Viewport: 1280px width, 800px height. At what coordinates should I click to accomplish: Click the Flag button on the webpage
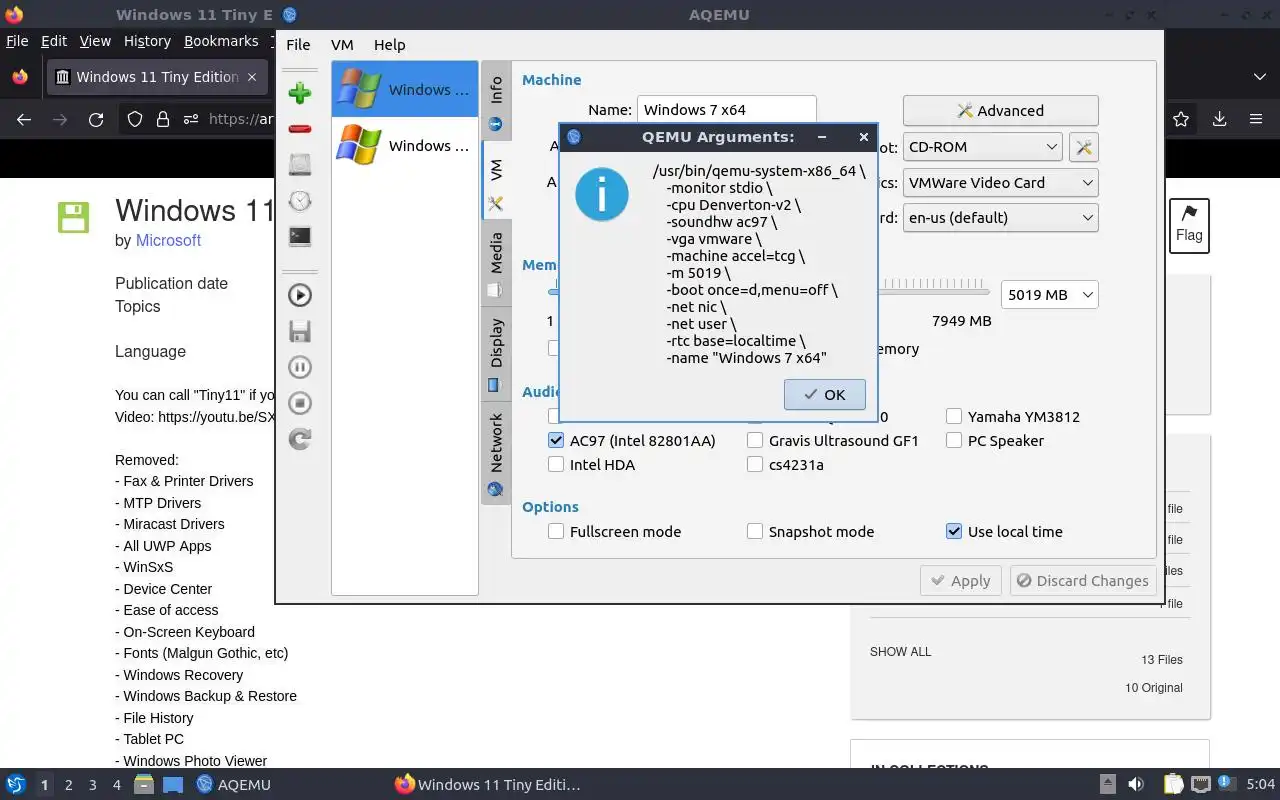tap(1189, 225)
